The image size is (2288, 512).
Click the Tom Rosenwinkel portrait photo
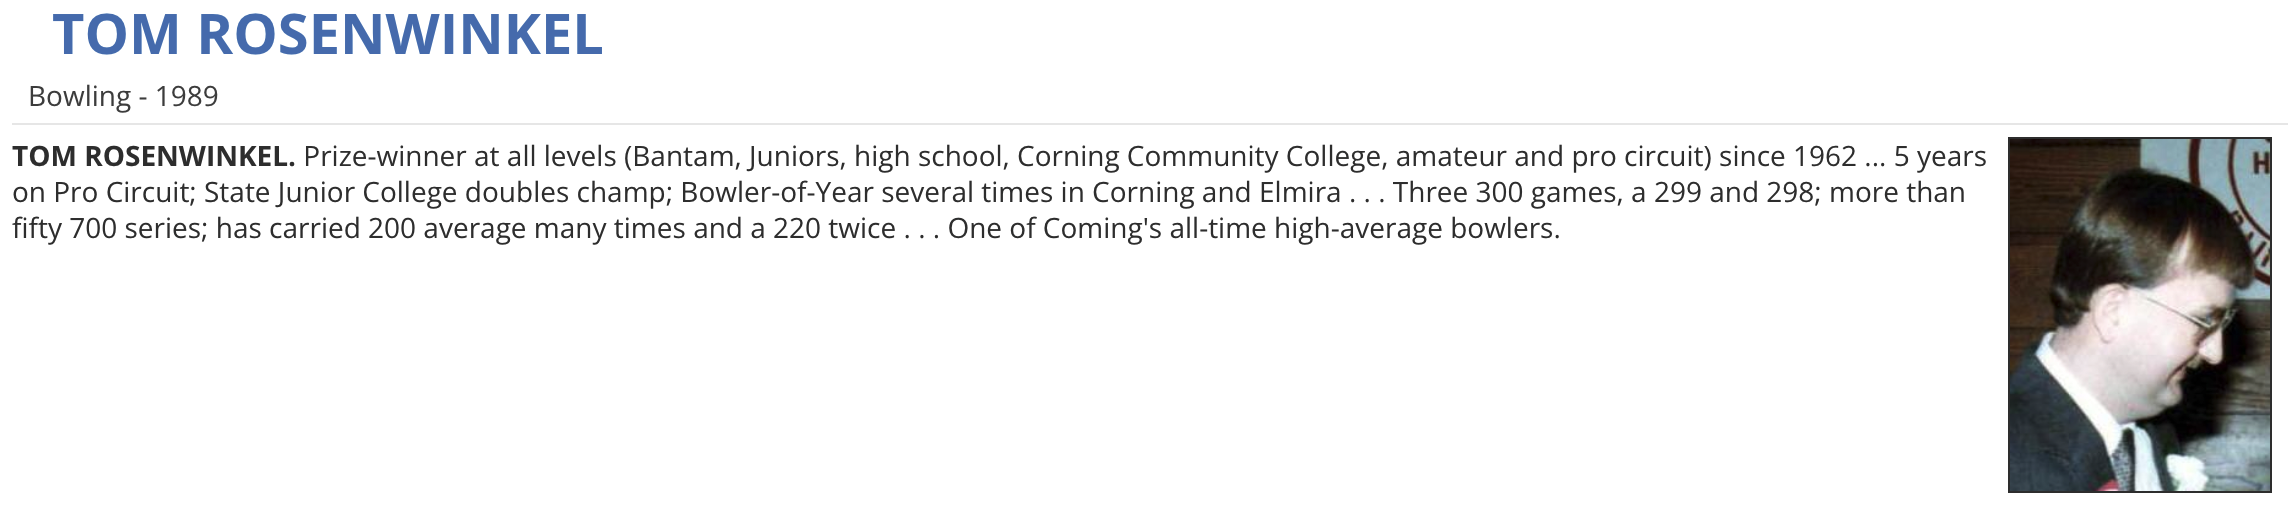2139,314
